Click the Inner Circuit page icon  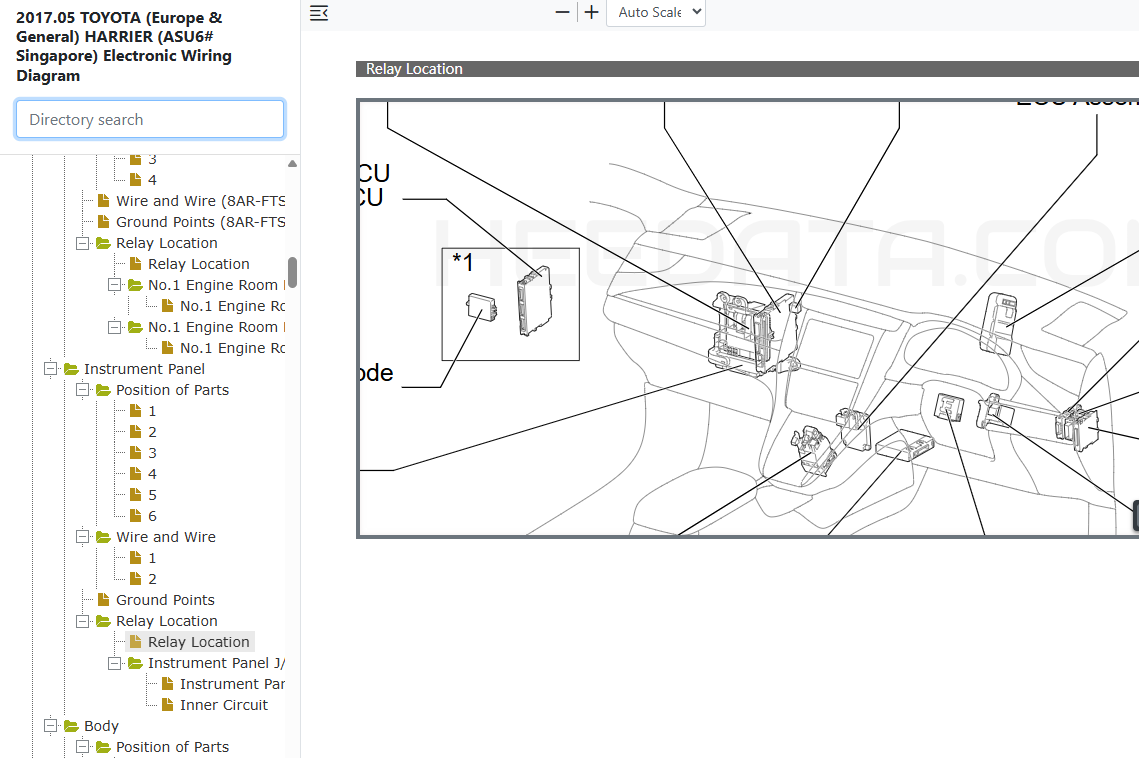tap(168, 705)
